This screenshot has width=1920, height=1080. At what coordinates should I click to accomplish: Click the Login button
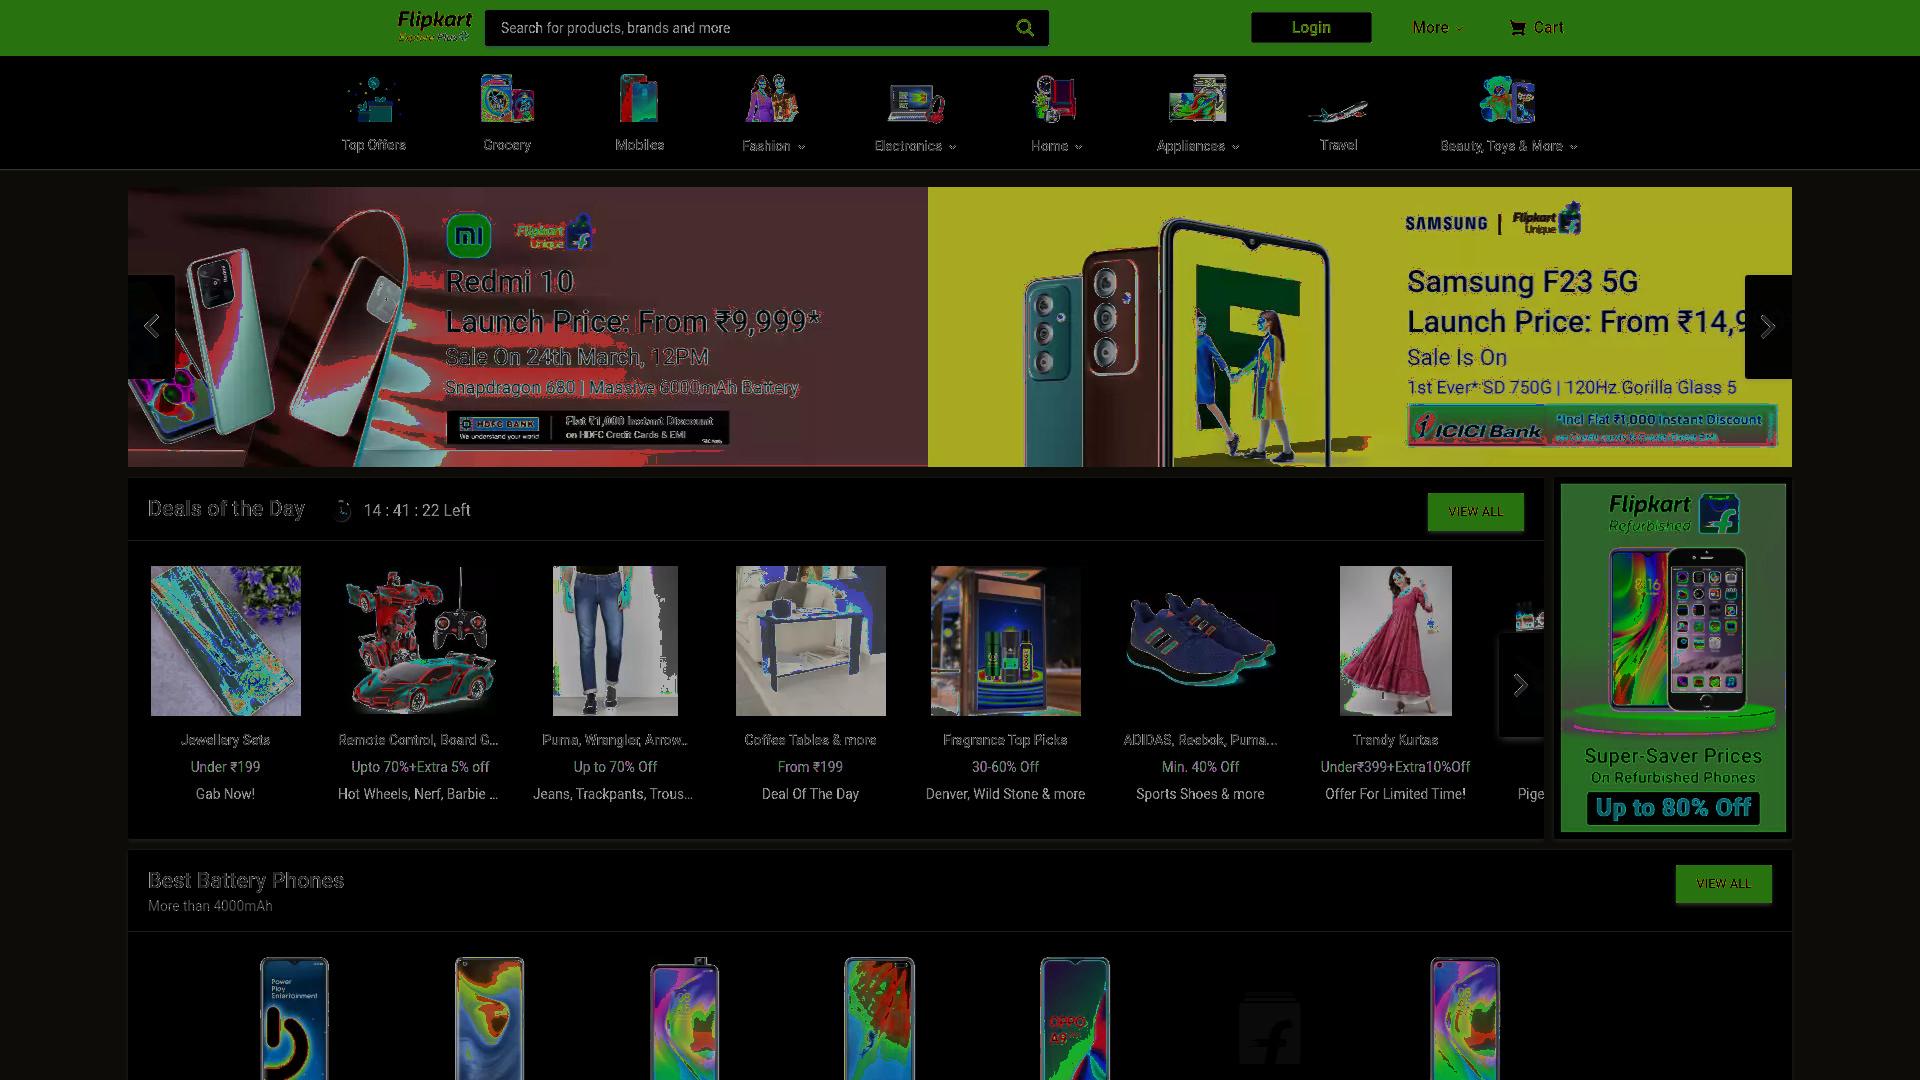point(1311,28)
